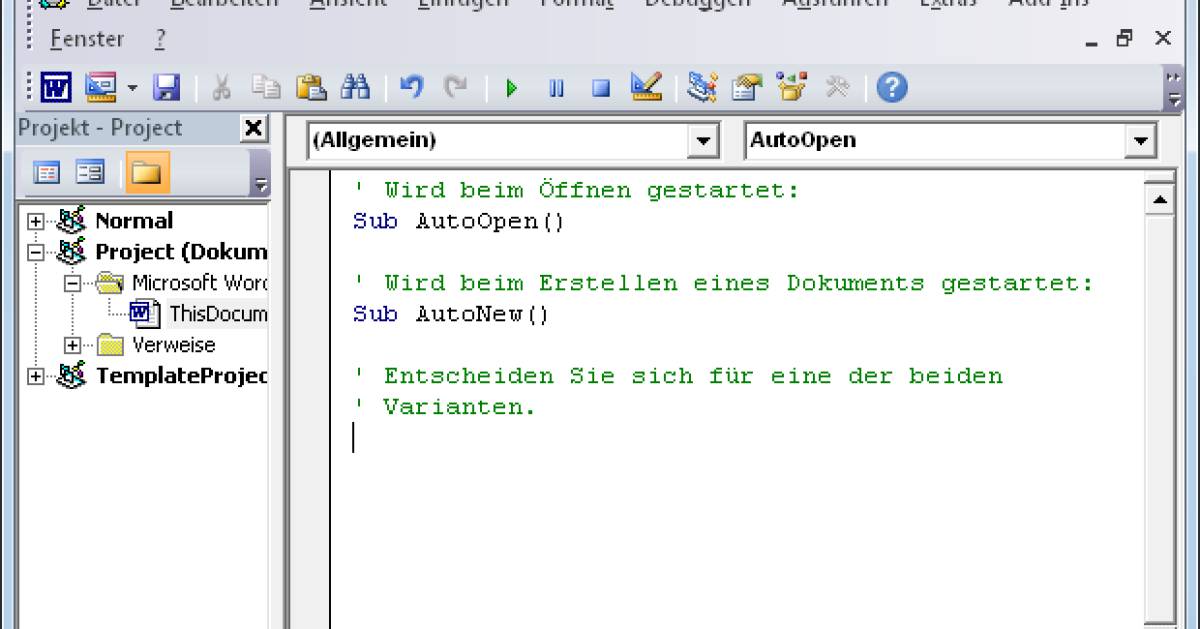The width and height of the screenshot is (1200, 629).
Task: Click the Paste clipboard icon
Action: click(311, 89)
